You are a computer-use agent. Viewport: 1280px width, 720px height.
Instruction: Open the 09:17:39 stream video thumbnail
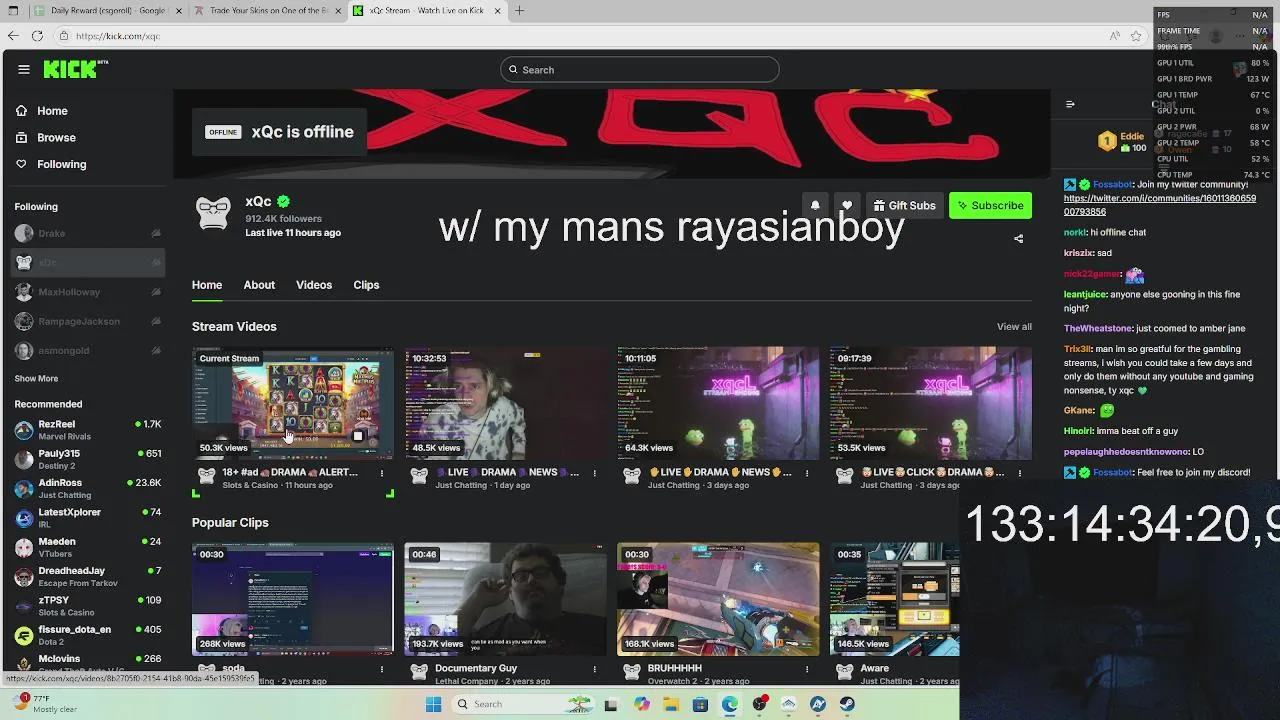pos(931,403)
